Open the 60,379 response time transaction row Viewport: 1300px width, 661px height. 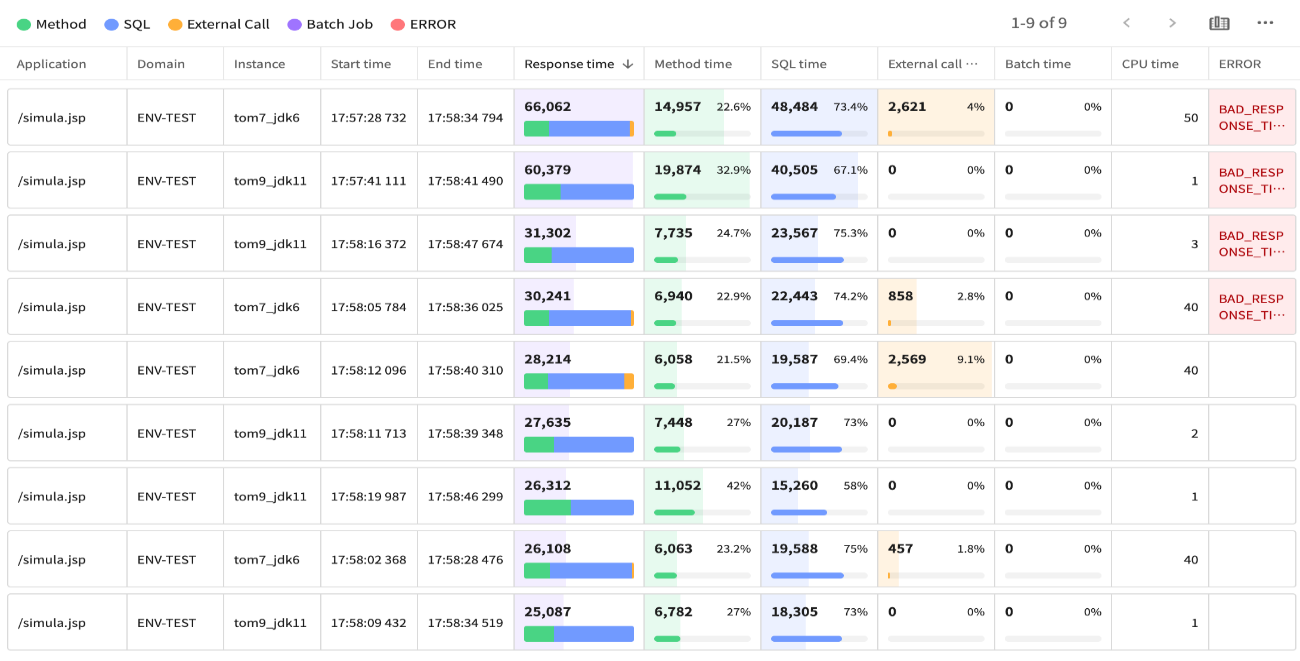coord(547,170)
